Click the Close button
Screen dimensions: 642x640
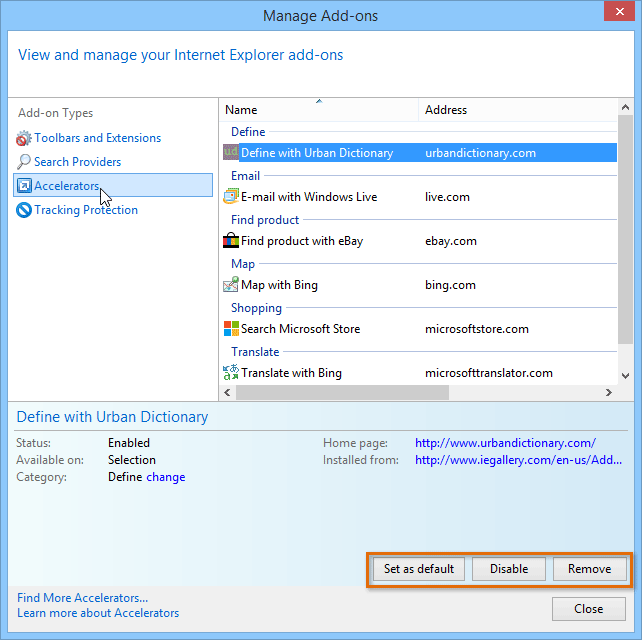click(589, 609)
